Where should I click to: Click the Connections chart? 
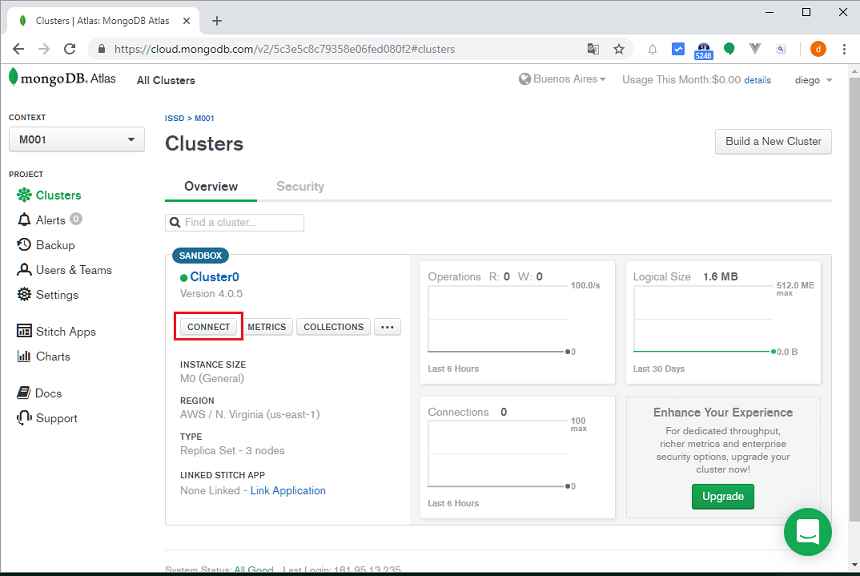coord(517,458)
